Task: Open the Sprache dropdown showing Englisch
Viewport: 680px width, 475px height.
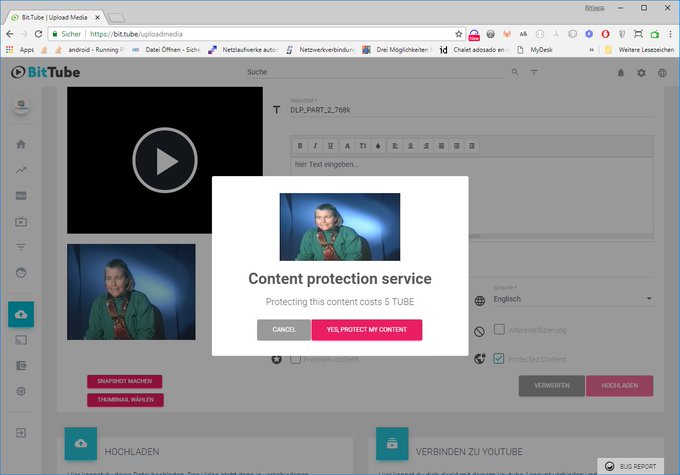Action: click(572, 299)
